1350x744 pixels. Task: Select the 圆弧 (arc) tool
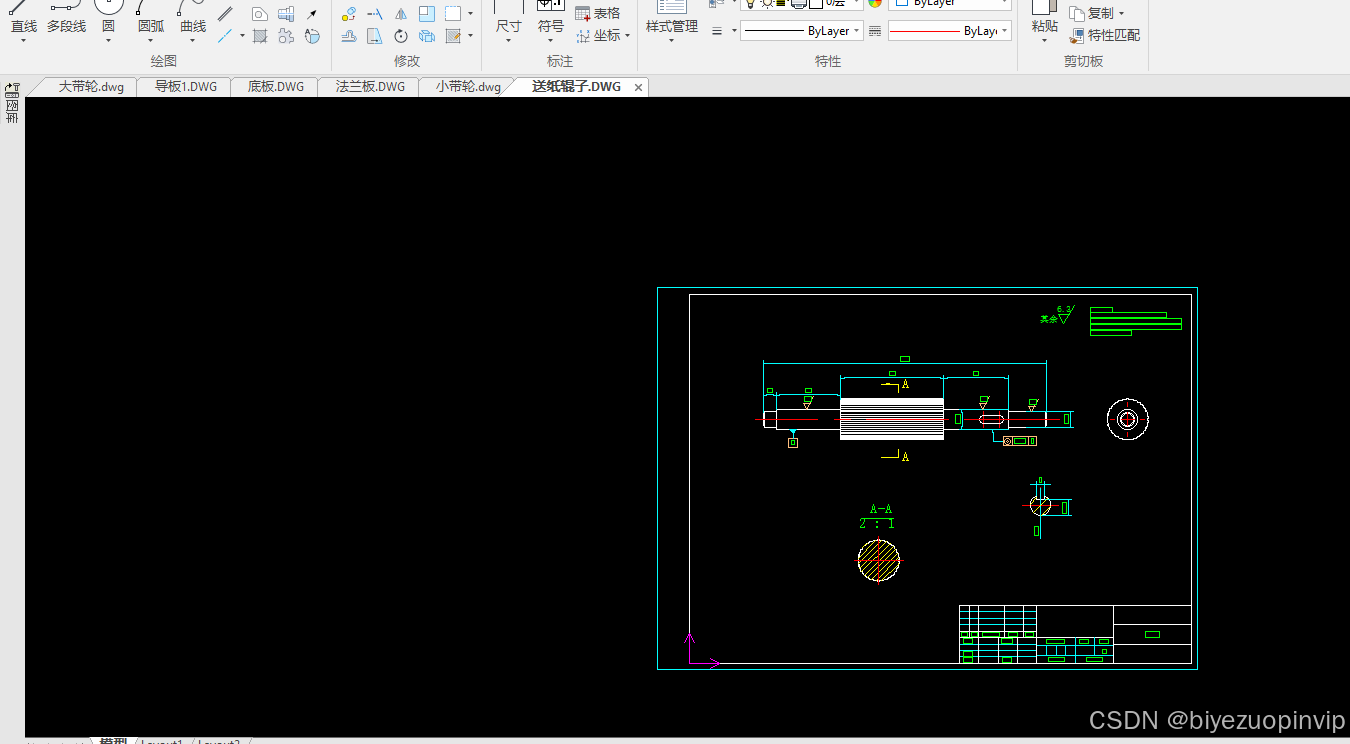click(151, 18)
